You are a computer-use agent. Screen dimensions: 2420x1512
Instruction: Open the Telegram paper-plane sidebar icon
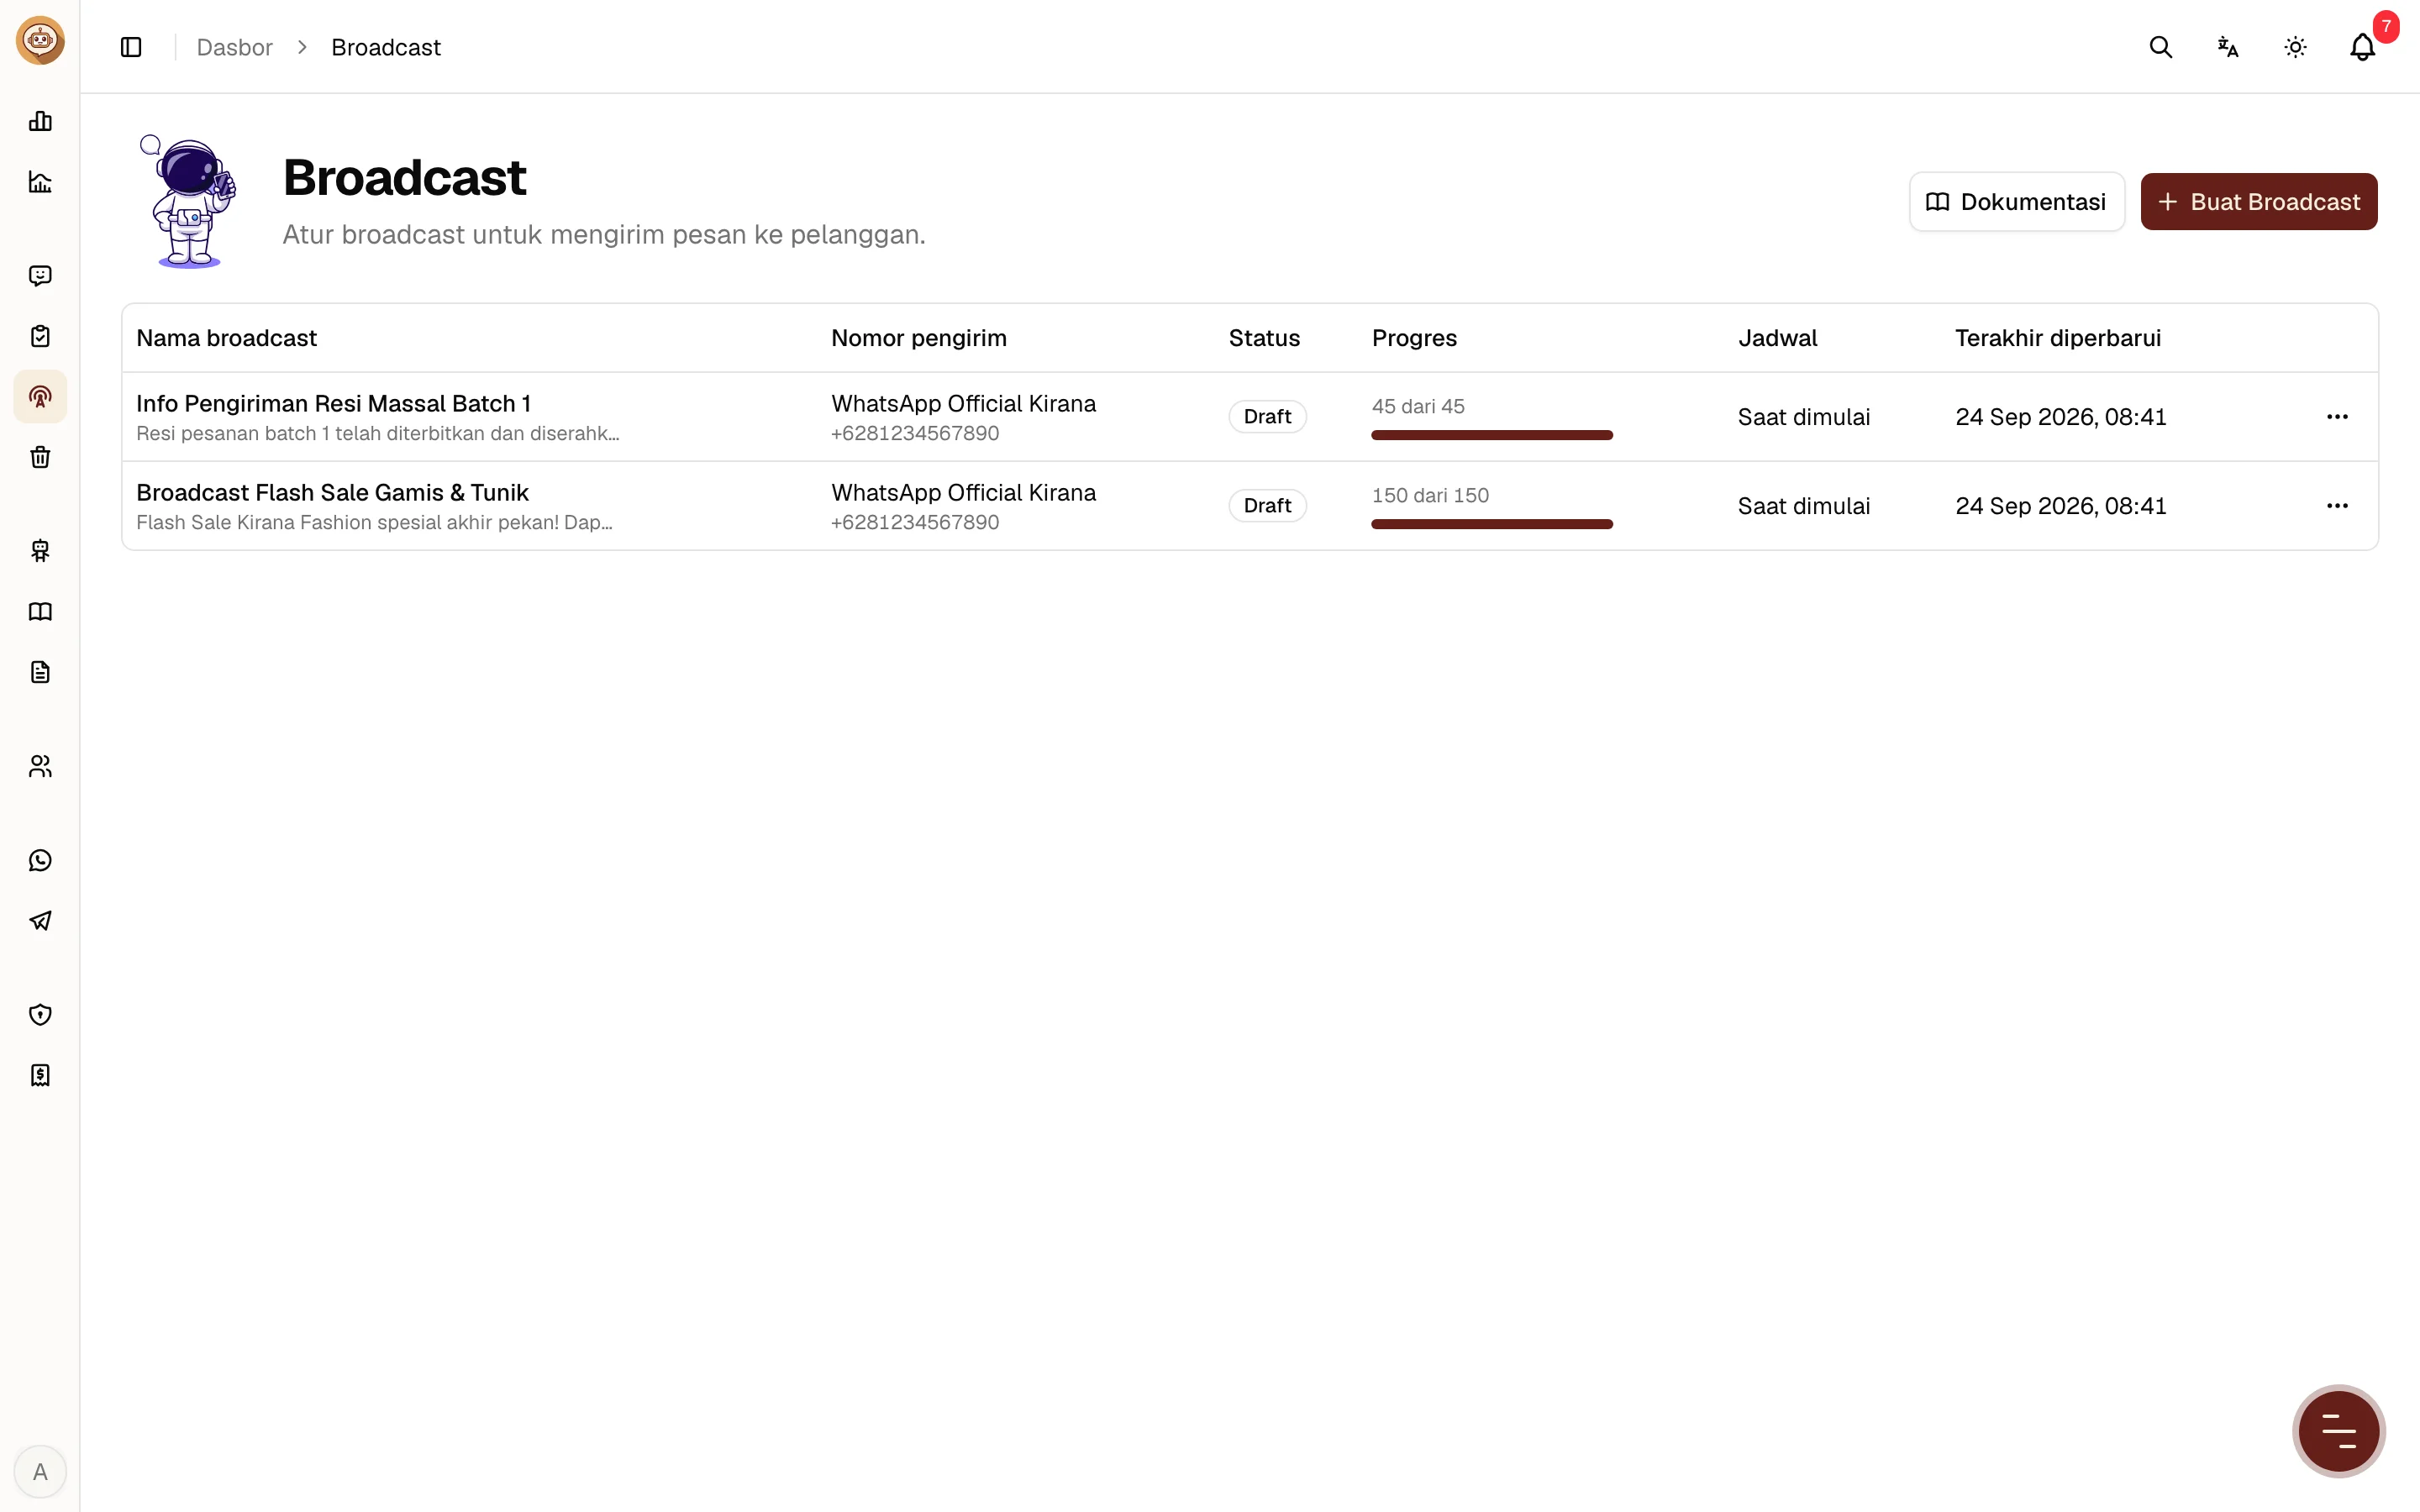[x=40, y=921]
